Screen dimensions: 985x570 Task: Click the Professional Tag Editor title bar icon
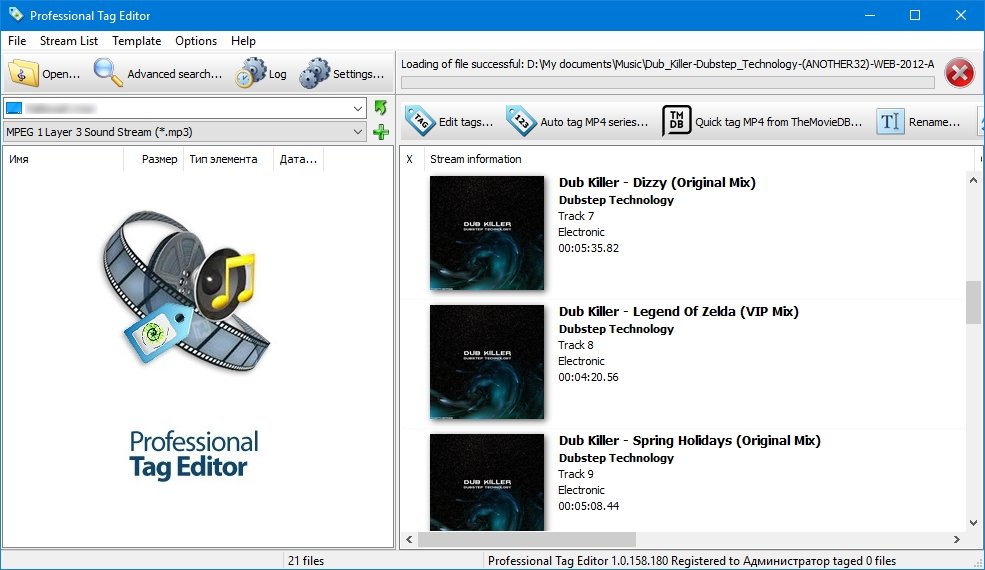click(x=16, y=14)
